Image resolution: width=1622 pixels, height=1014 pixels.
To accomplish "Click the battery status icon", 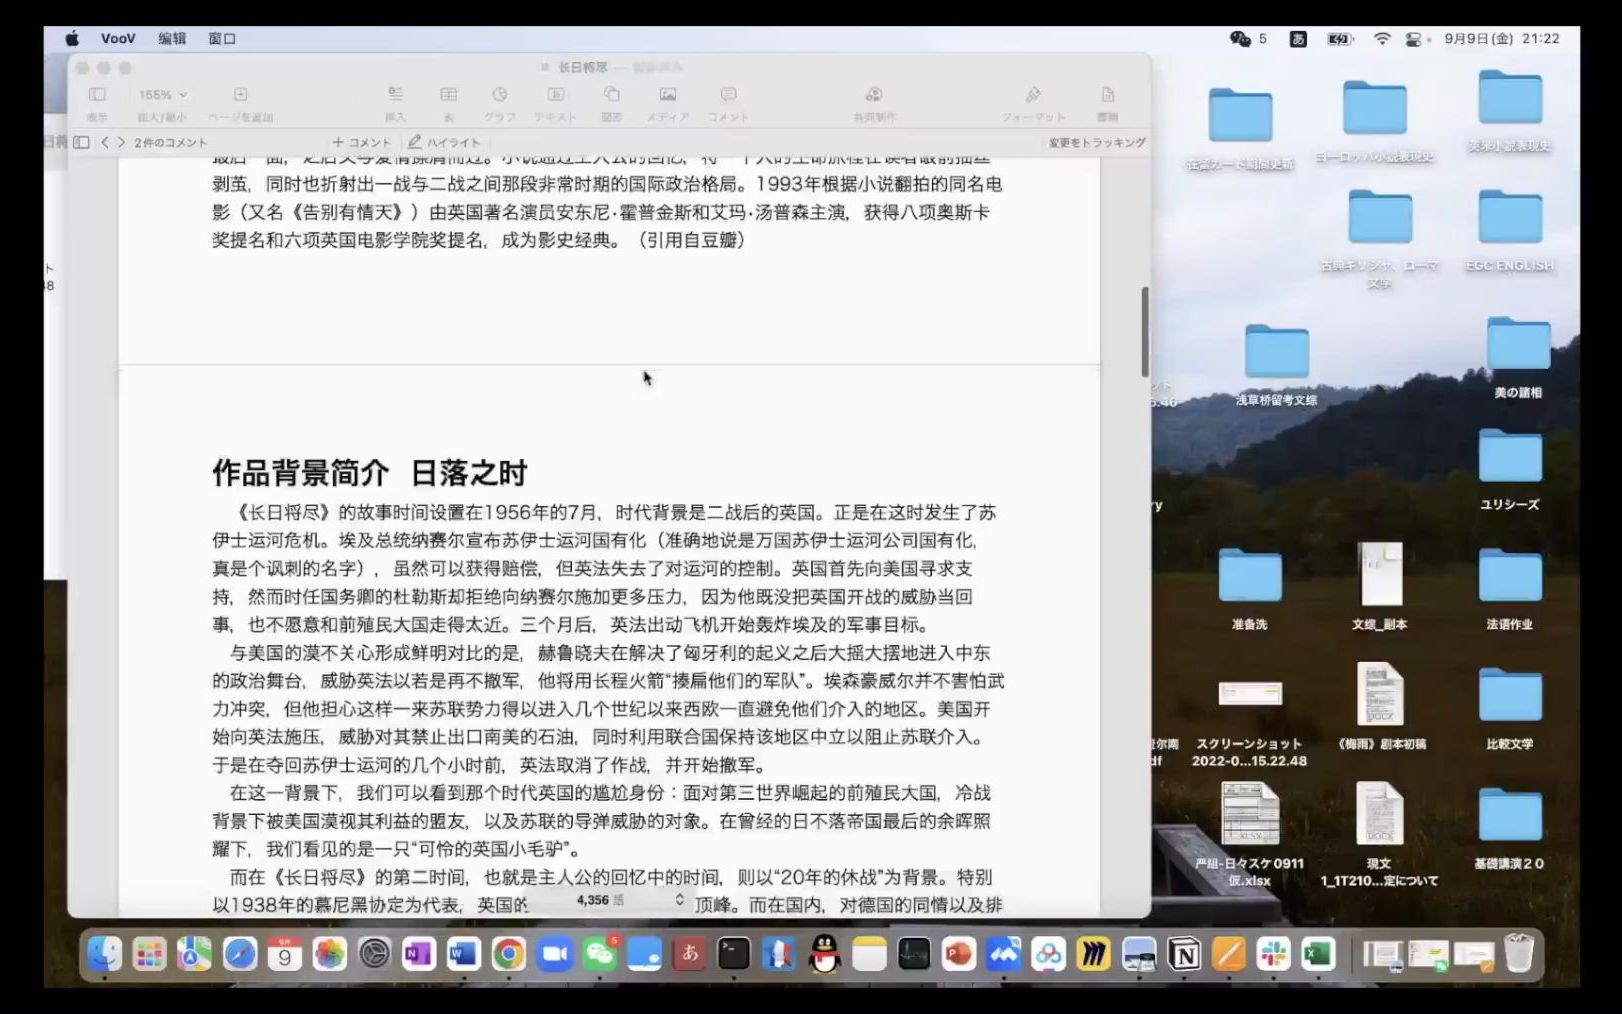I will click(1340, 38).
